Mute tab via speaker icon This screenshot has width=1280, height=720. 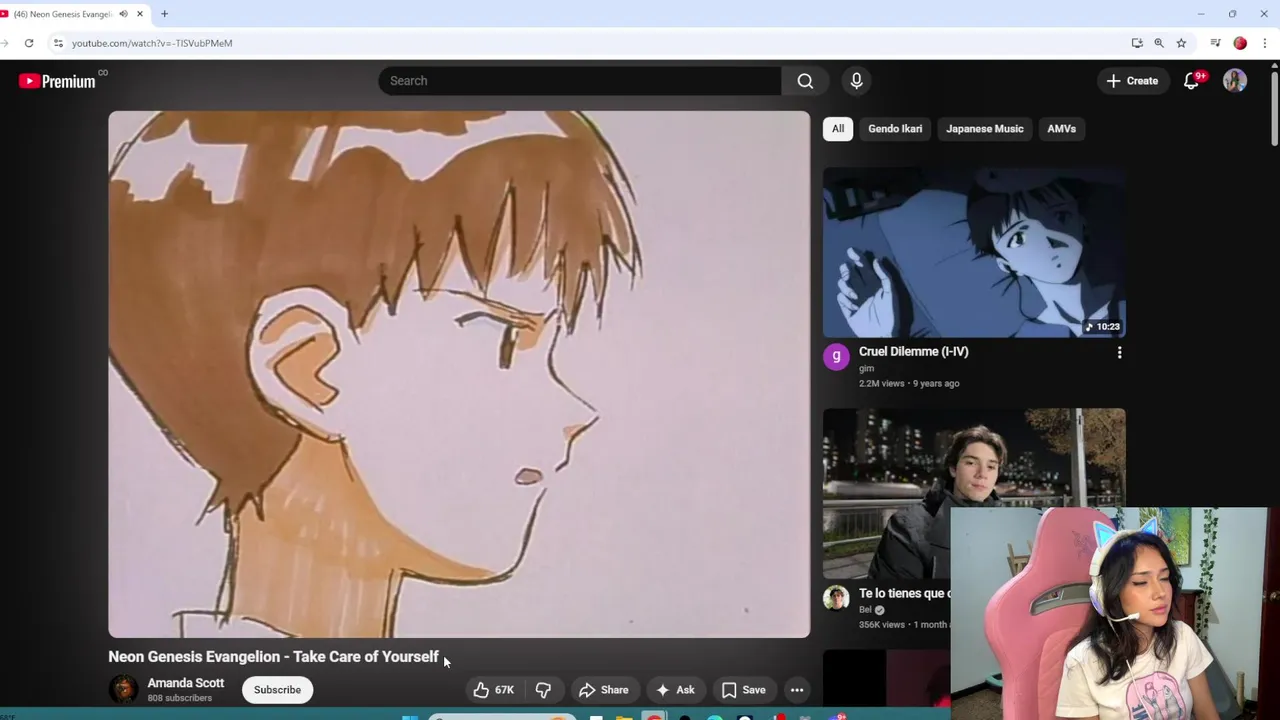123,14
